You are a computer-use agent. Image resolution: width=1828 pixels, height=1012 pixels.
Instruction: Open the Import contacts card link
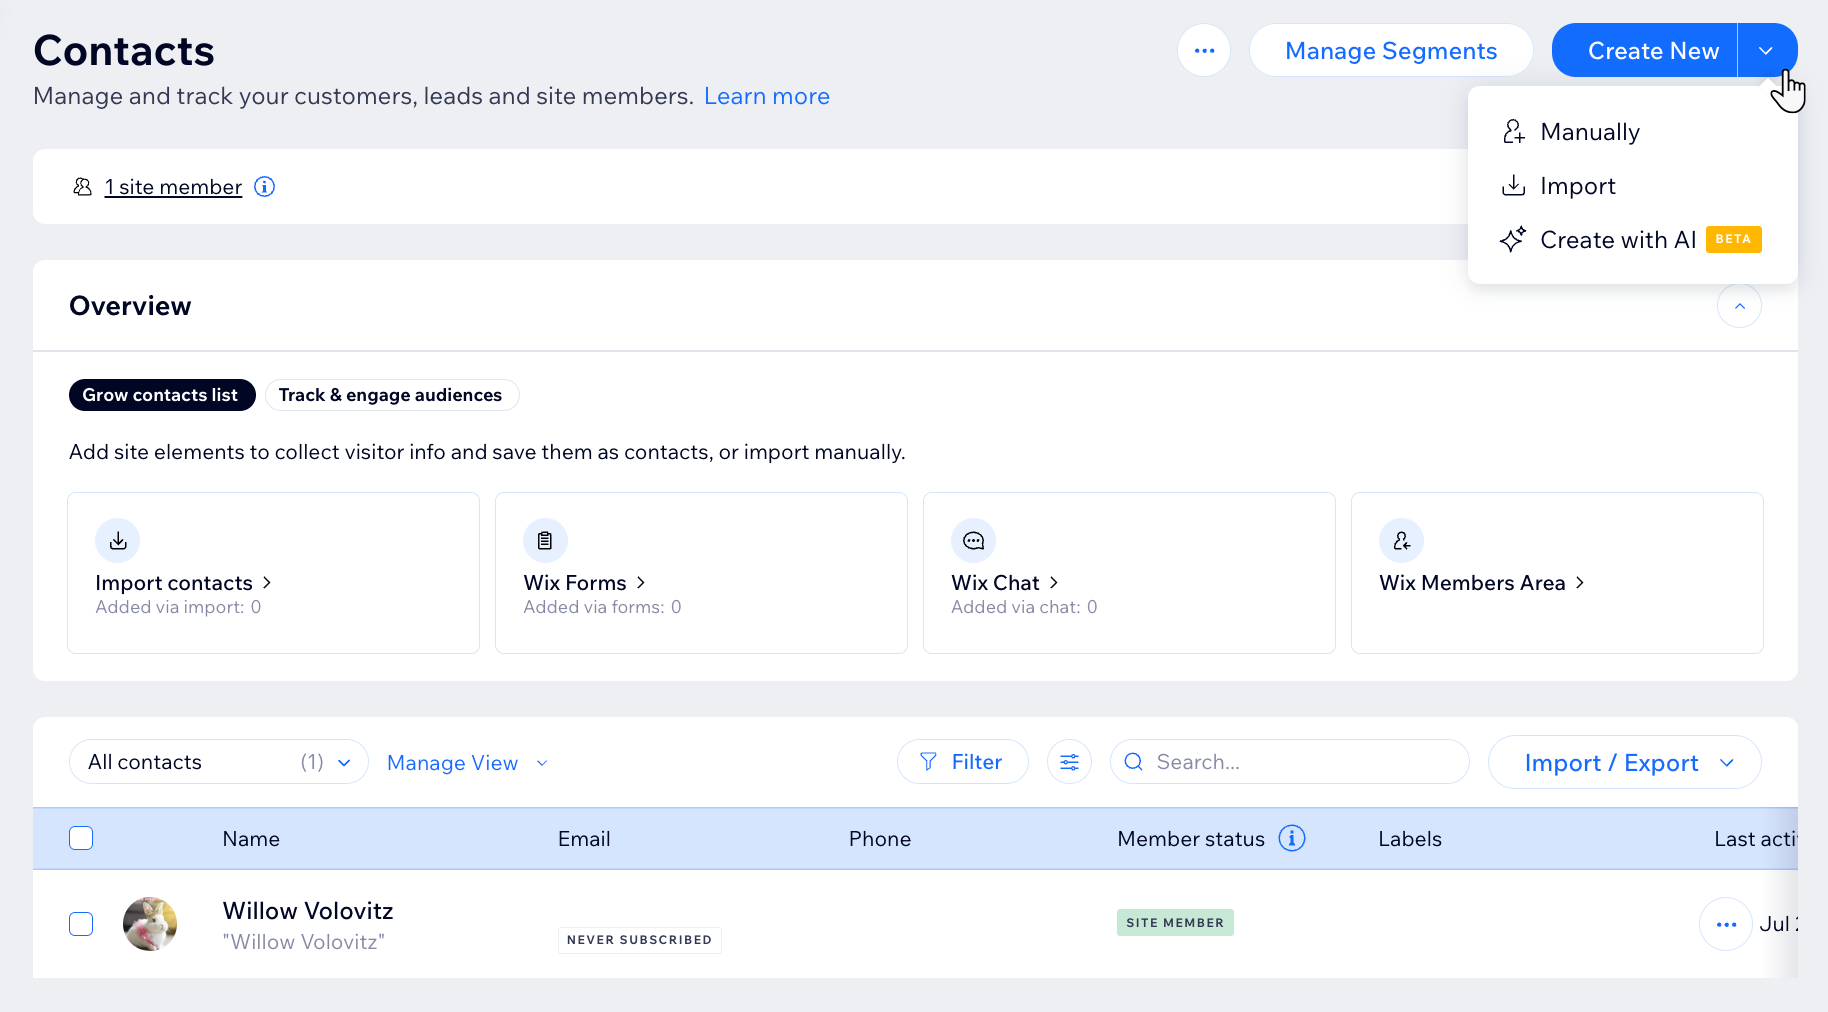(x=183, y=583)
